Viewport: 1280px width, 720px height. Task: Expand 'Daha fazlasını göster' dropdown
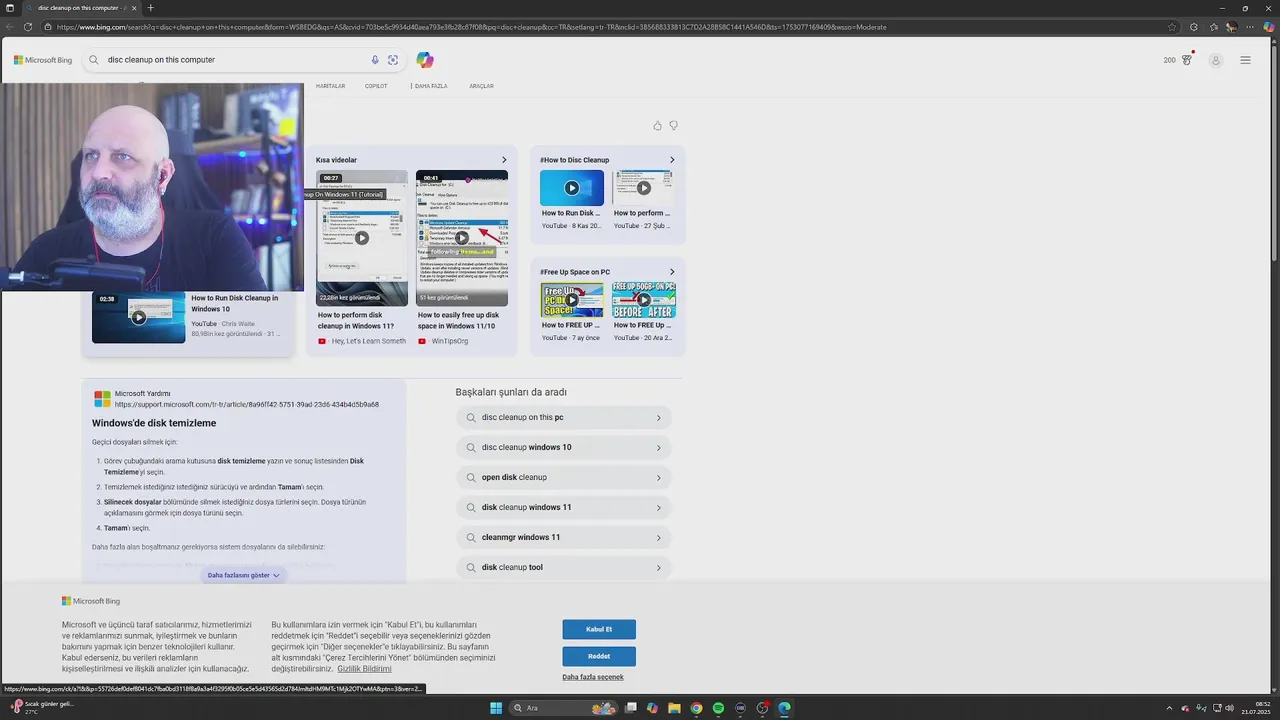click(x=243, y=575)
